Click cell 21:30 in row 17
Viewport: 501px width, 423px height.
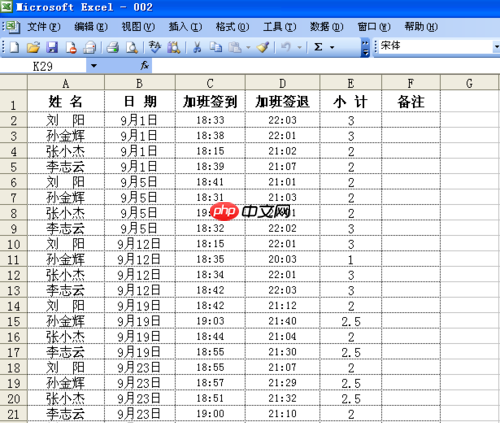282,352
